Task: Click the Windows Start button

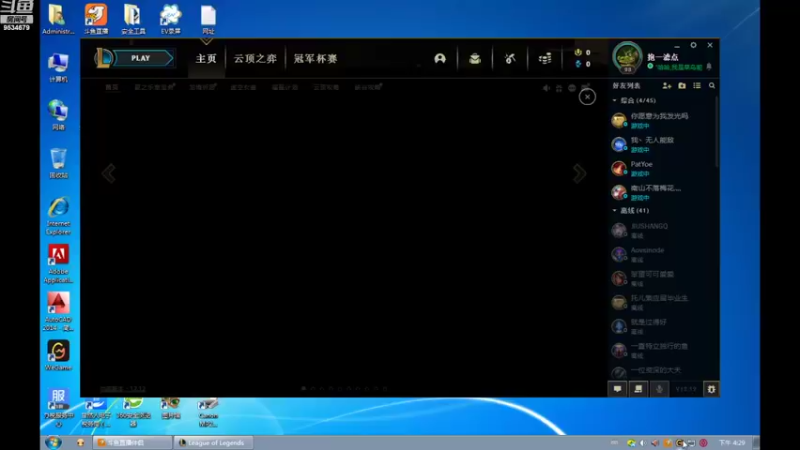Action: coord(53,442)
